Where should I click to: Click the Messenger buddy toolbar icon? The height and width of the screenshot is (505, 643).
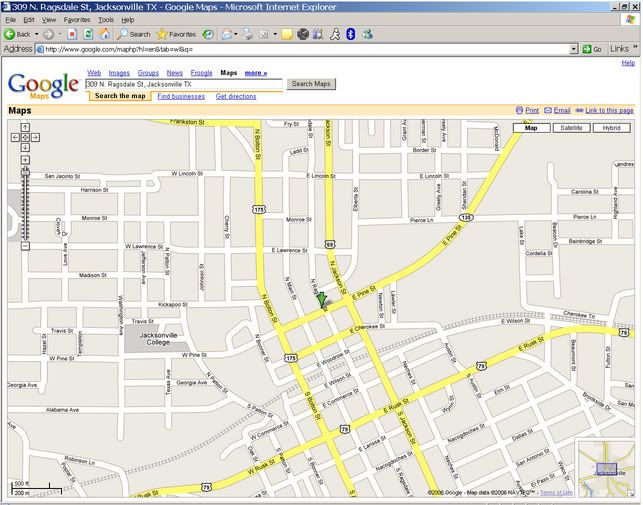(367, 34)
